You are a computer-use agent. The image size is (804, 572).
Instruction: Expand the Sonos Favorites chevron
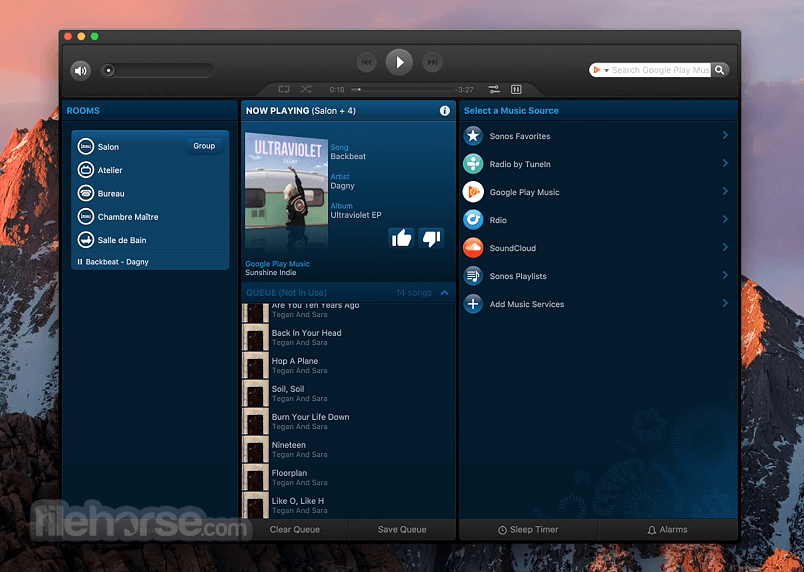pyautogui.click(x=725, y=135)
